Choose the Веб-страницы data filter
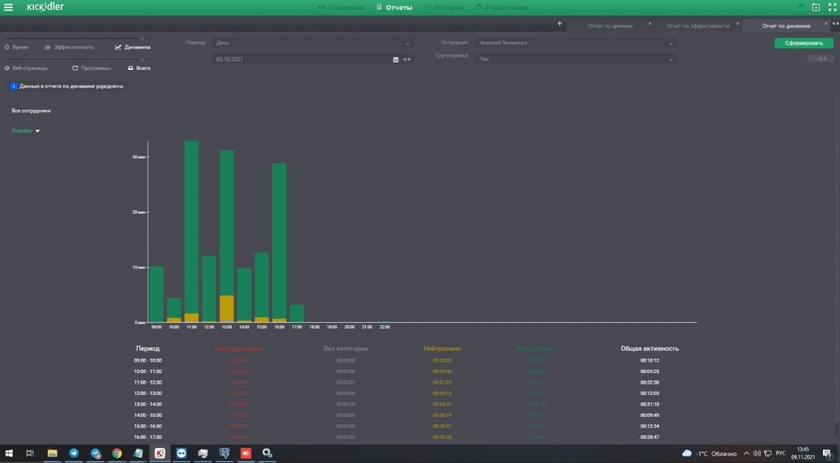This screenshot has height=463, width=840. (x=26, y=68)
